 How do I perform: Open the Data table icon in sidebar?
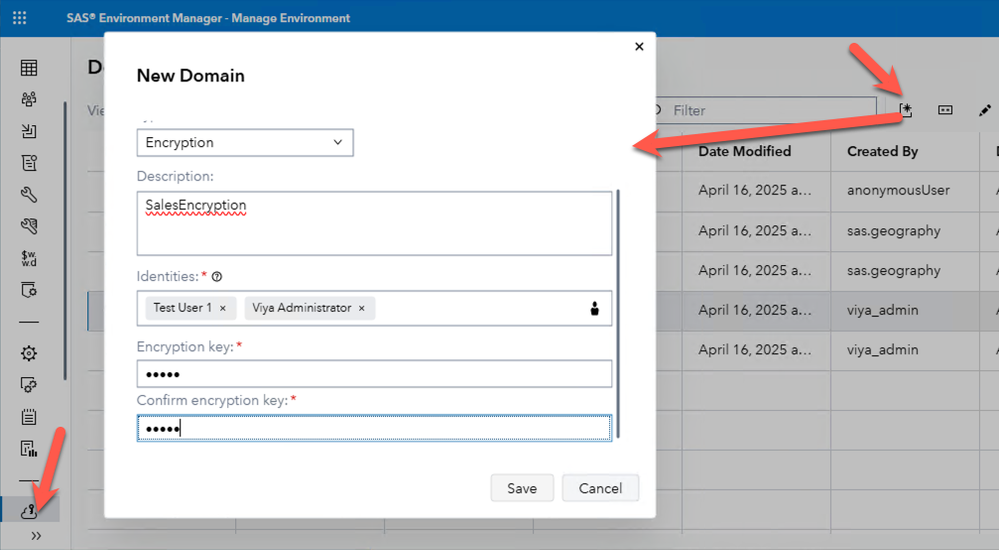point(29,68)
